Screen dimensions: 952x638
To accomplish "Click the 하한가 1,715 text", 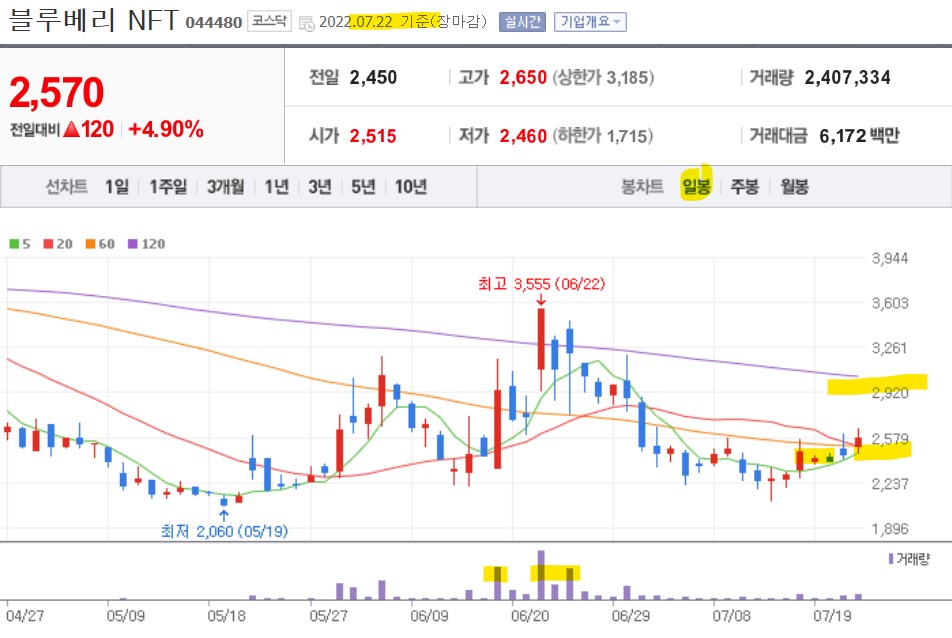I will tap(603, 136).
